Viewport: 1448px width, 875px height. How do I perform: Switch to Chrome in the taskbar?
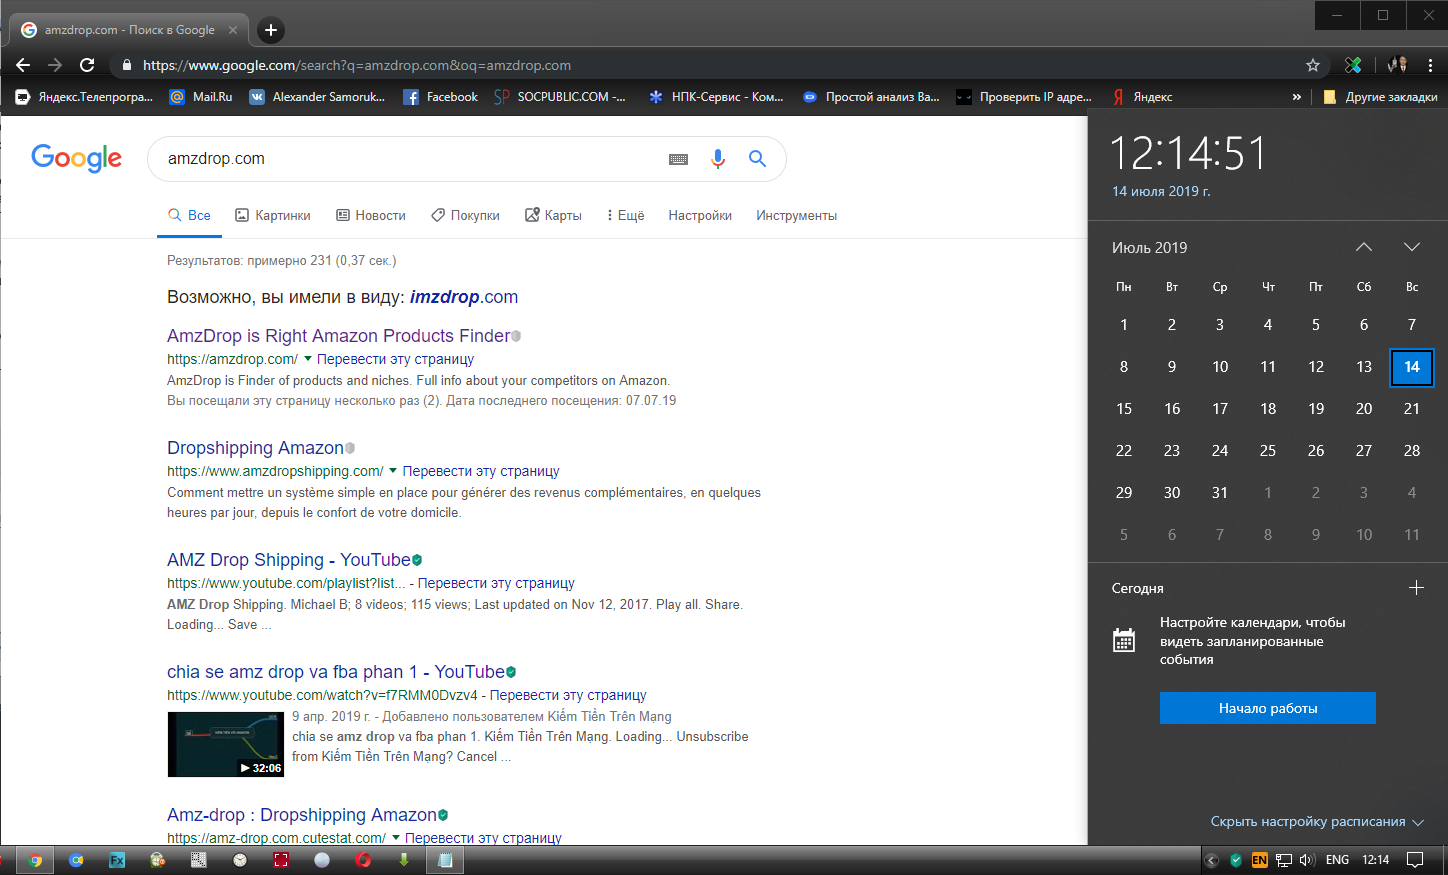(36, 860)
